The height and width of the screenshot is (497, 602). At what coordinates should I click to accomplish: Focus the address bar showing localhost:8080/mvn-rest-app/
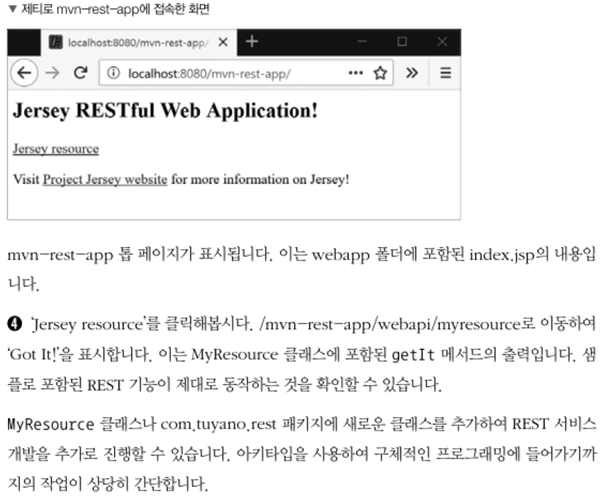click(246, 73)
